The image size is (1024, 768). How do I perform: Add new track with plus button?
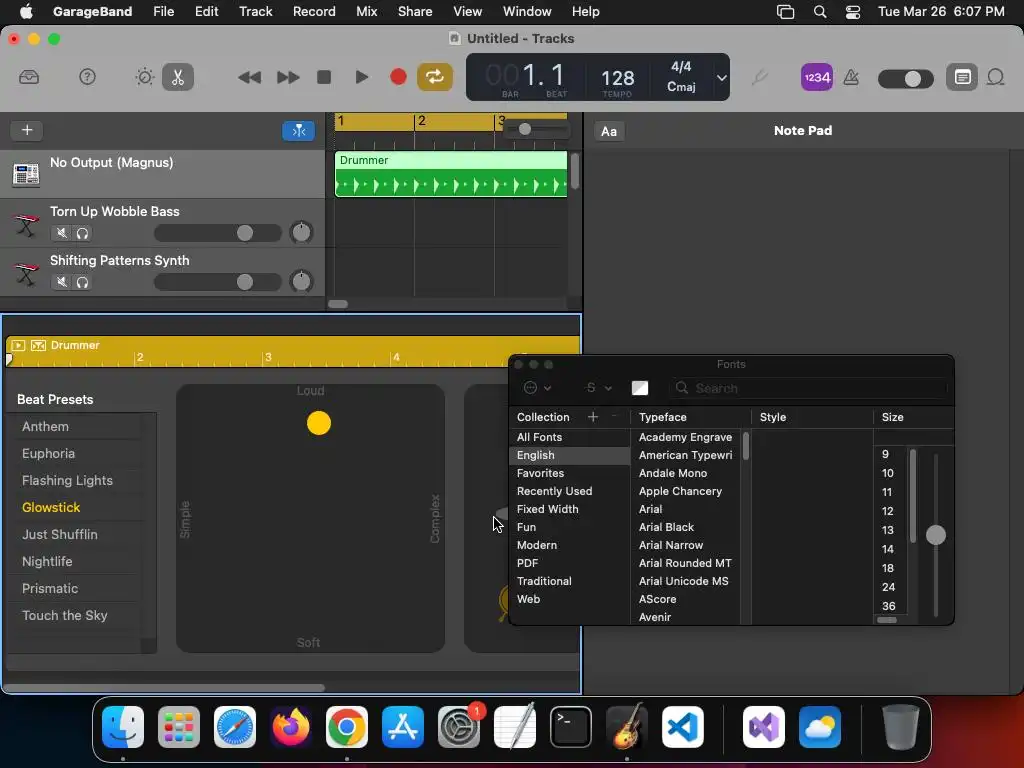27,130
